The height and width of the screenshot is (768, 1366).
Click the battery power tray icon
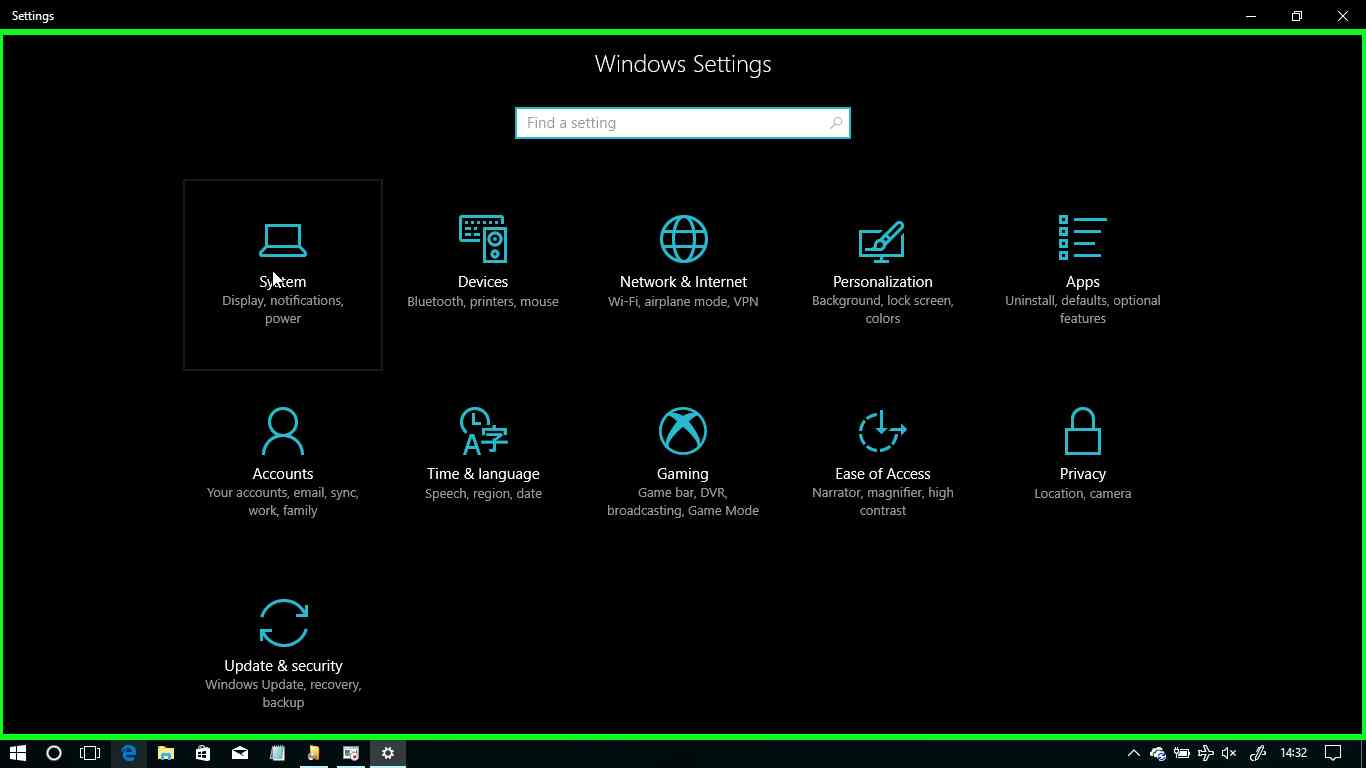[x=1182, y=753]
